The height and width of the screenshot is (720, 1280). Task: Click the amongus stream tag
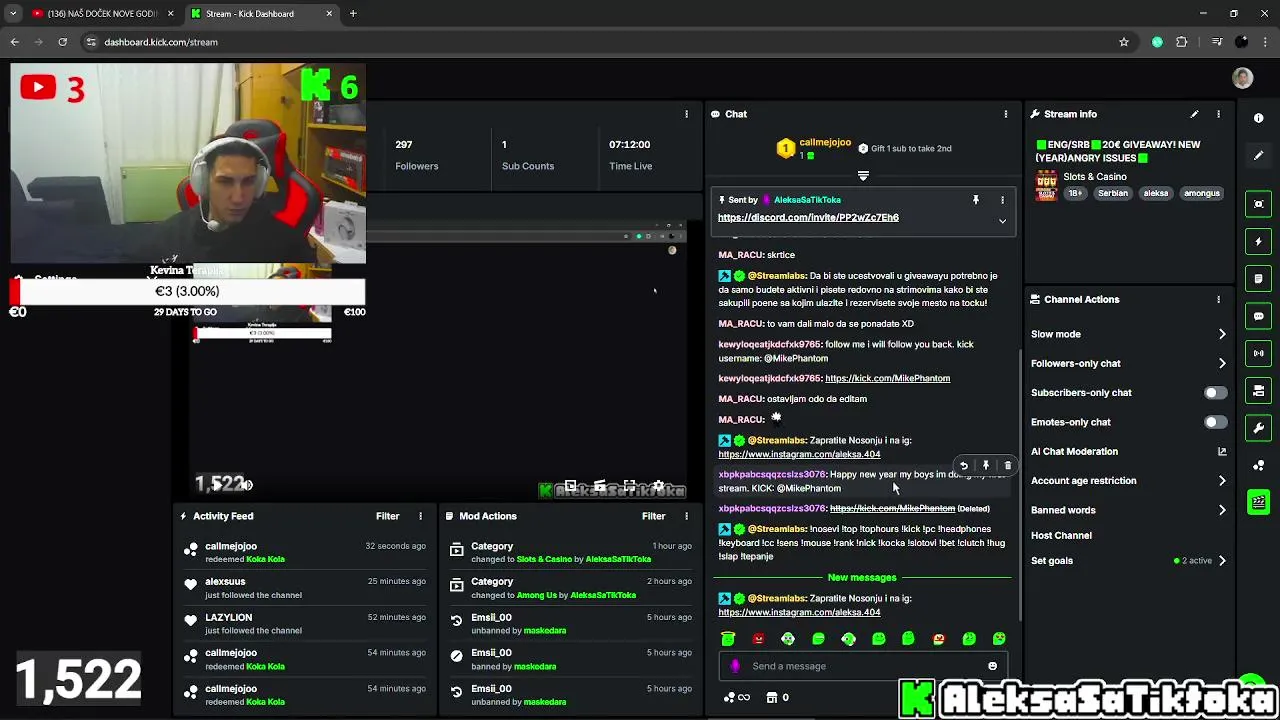click(x=1202, y=193)
